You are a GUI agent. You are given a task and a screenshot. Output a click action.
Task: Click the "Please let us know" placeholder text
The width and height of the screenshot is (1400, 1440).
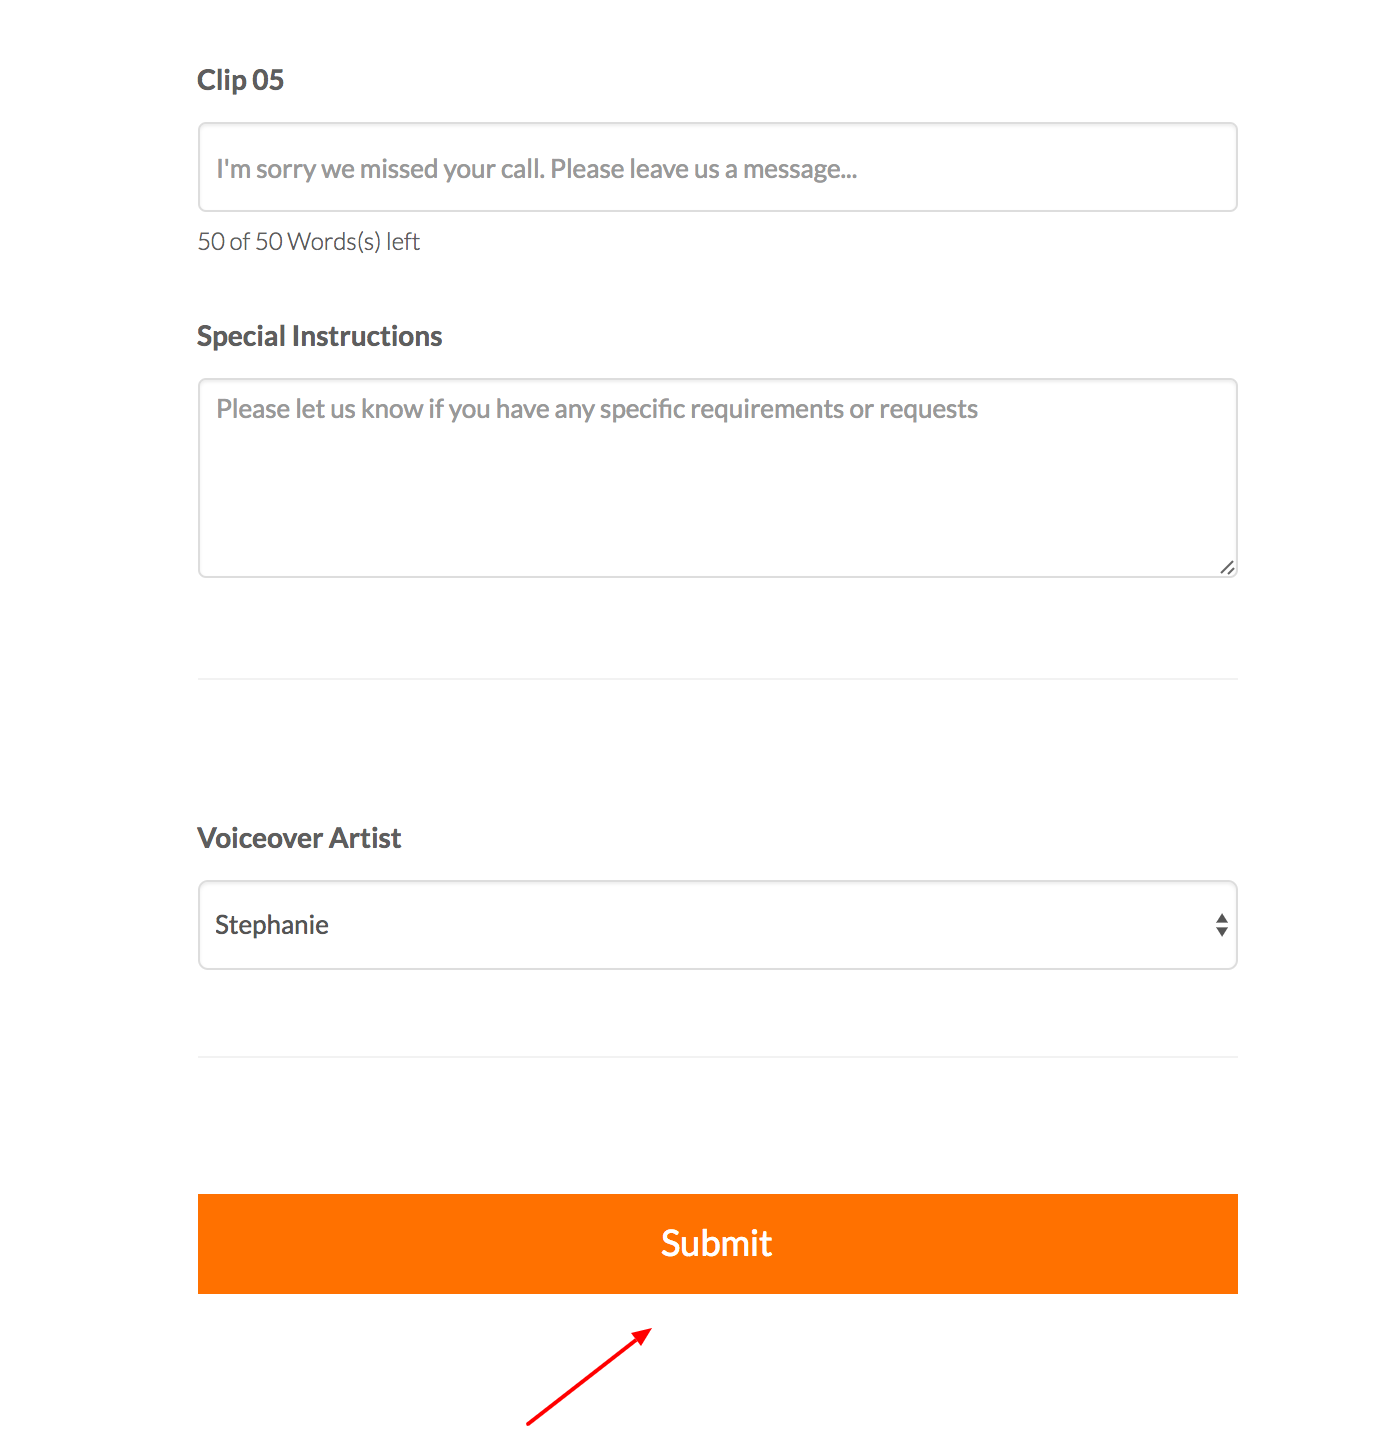[597, 409]
